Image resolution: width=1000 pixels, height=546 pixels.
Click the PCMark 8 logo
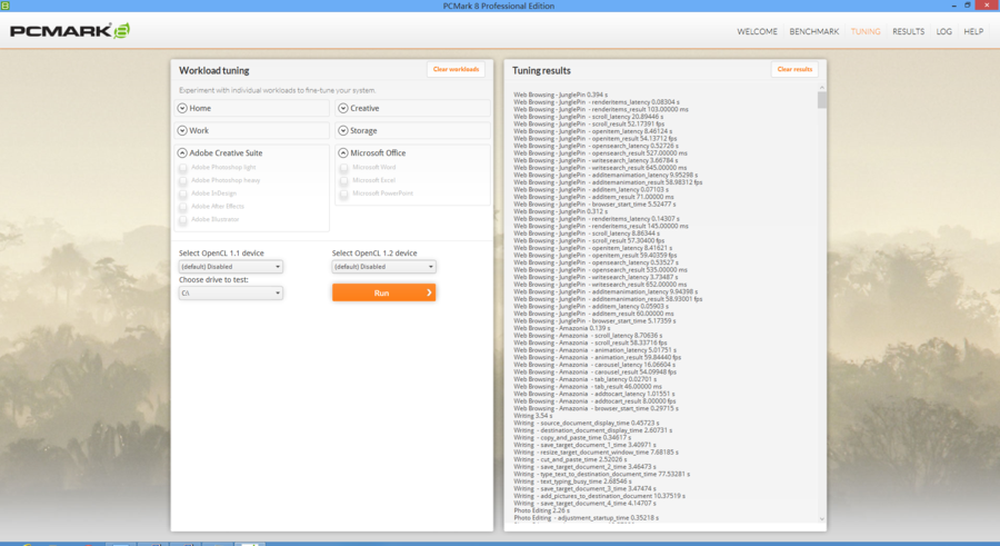point(70,31)
